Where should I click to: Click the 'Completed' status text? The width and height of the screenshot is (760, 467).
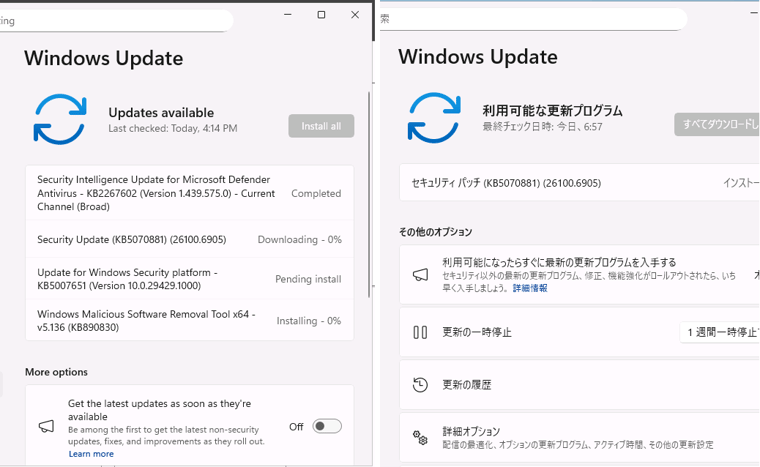316,193
